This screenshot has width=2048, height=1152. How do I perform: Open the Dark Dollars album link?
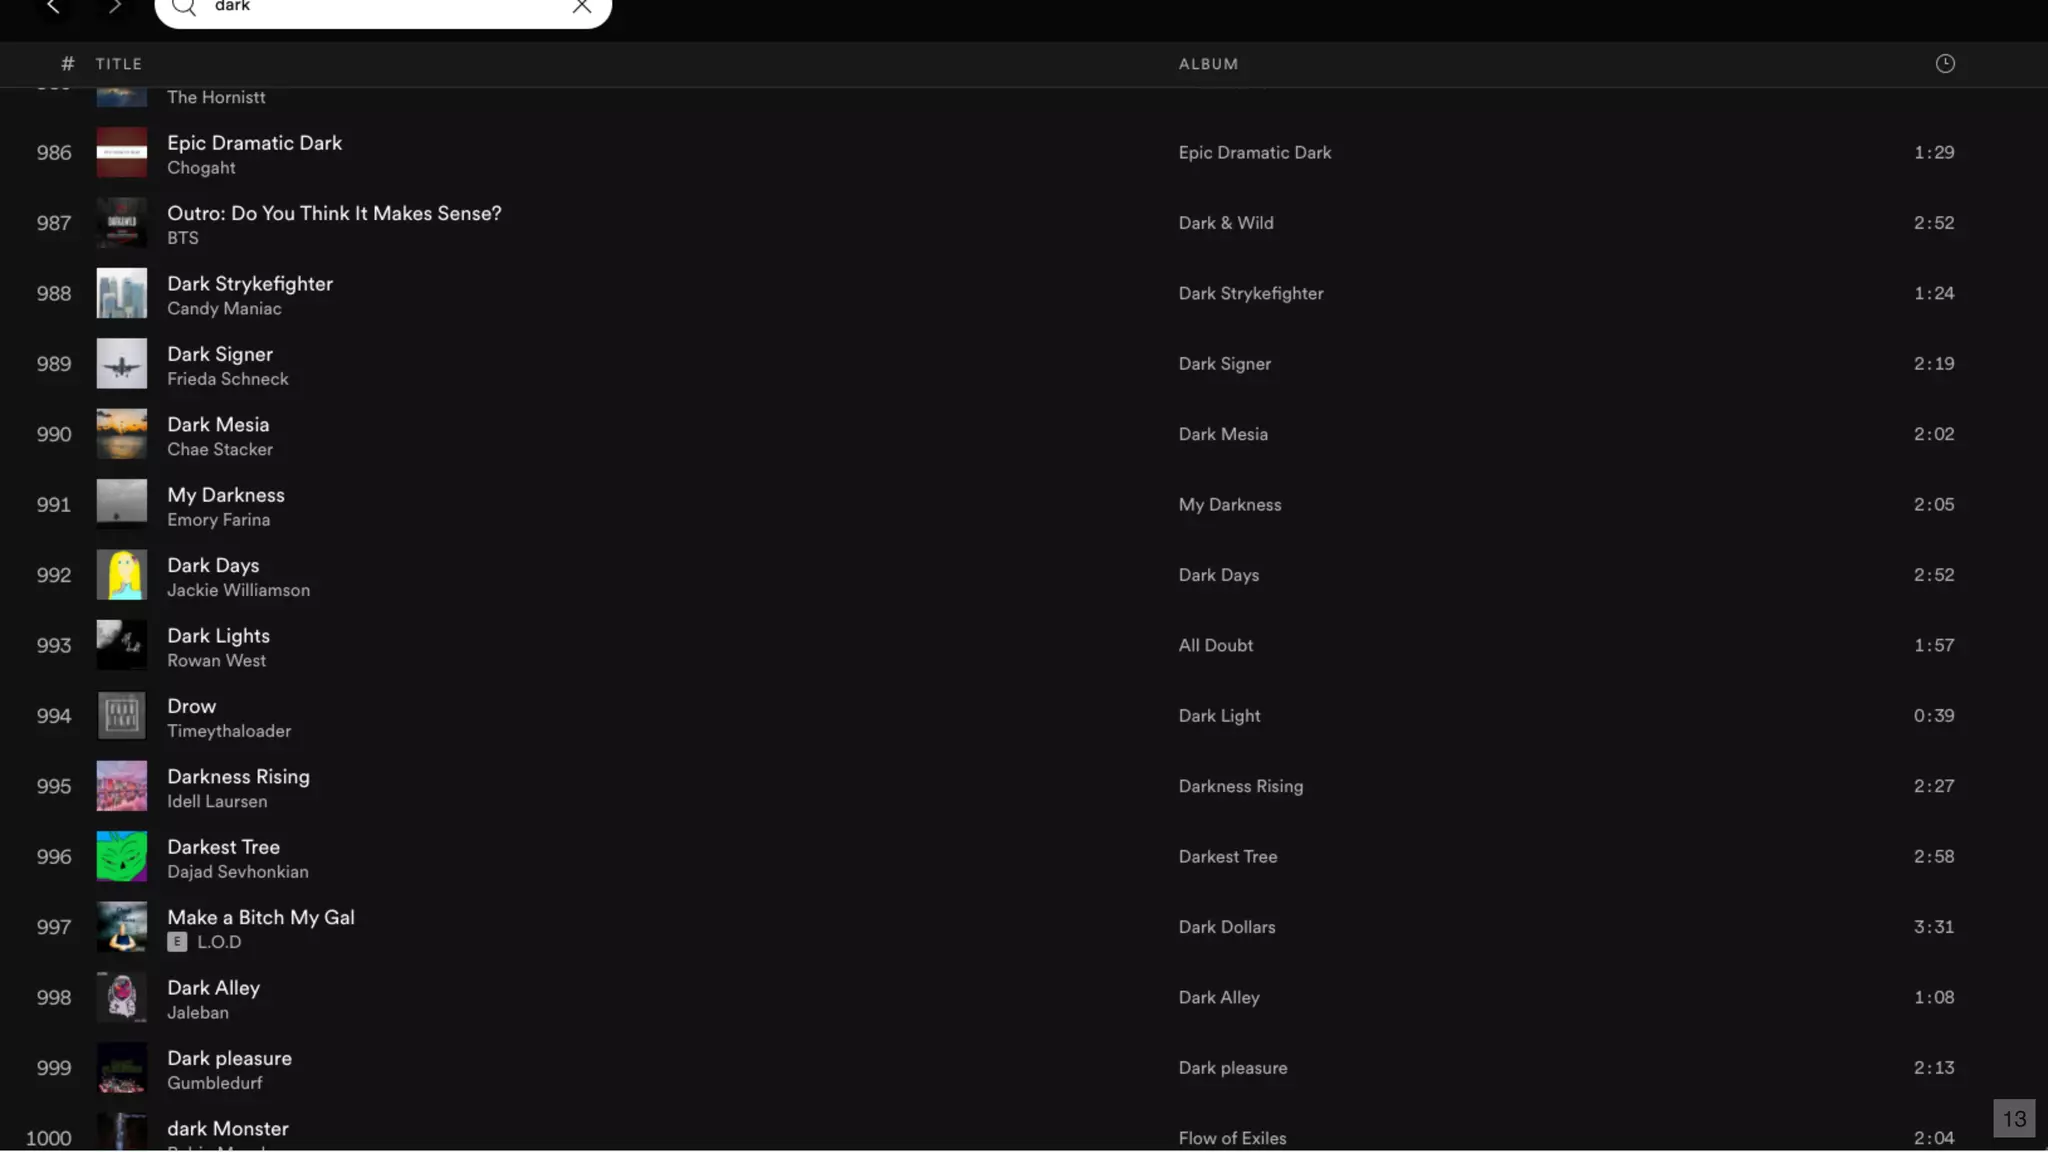(1226, 927)
